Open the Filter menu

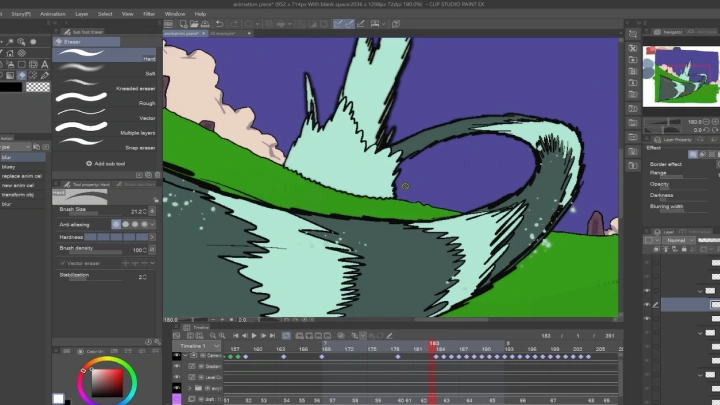(149, 14)
